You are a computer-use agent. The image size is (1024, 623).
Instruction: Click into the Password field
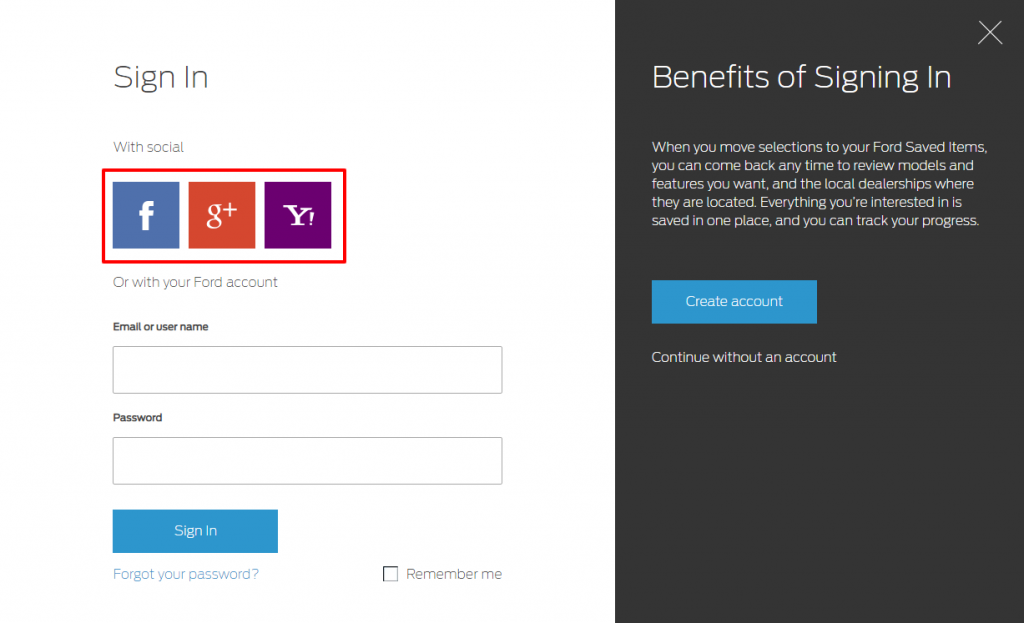pos(307,460)
